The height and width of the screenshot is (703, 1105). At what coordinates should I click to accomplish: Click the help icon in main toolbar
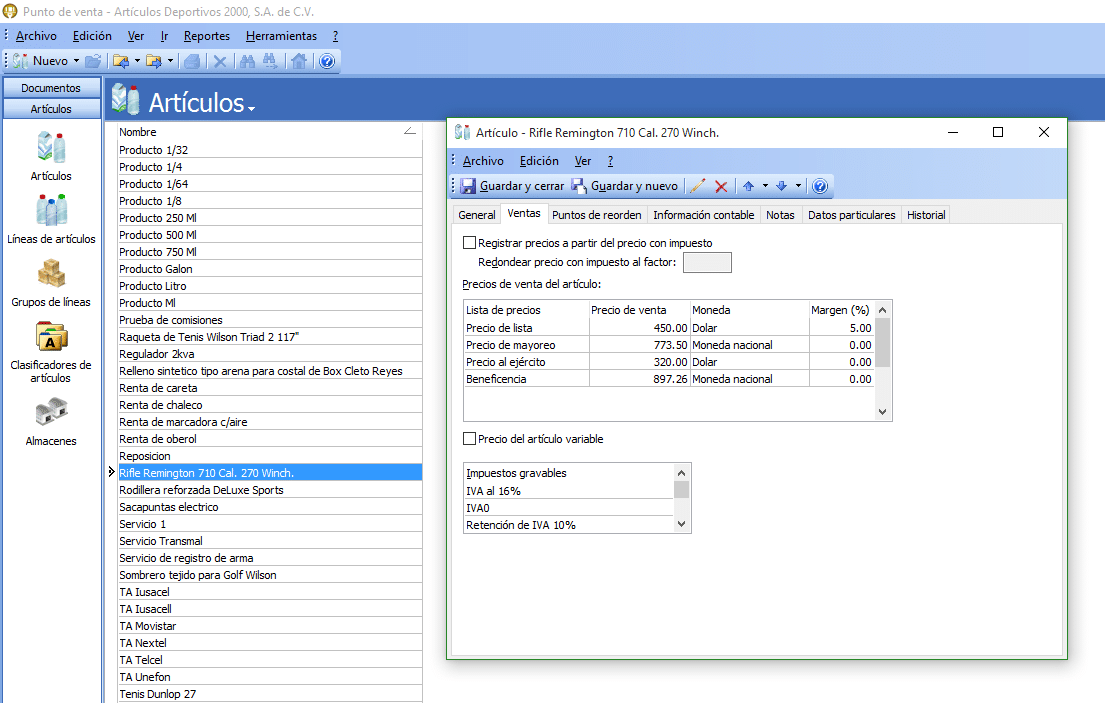coord(326,61)
